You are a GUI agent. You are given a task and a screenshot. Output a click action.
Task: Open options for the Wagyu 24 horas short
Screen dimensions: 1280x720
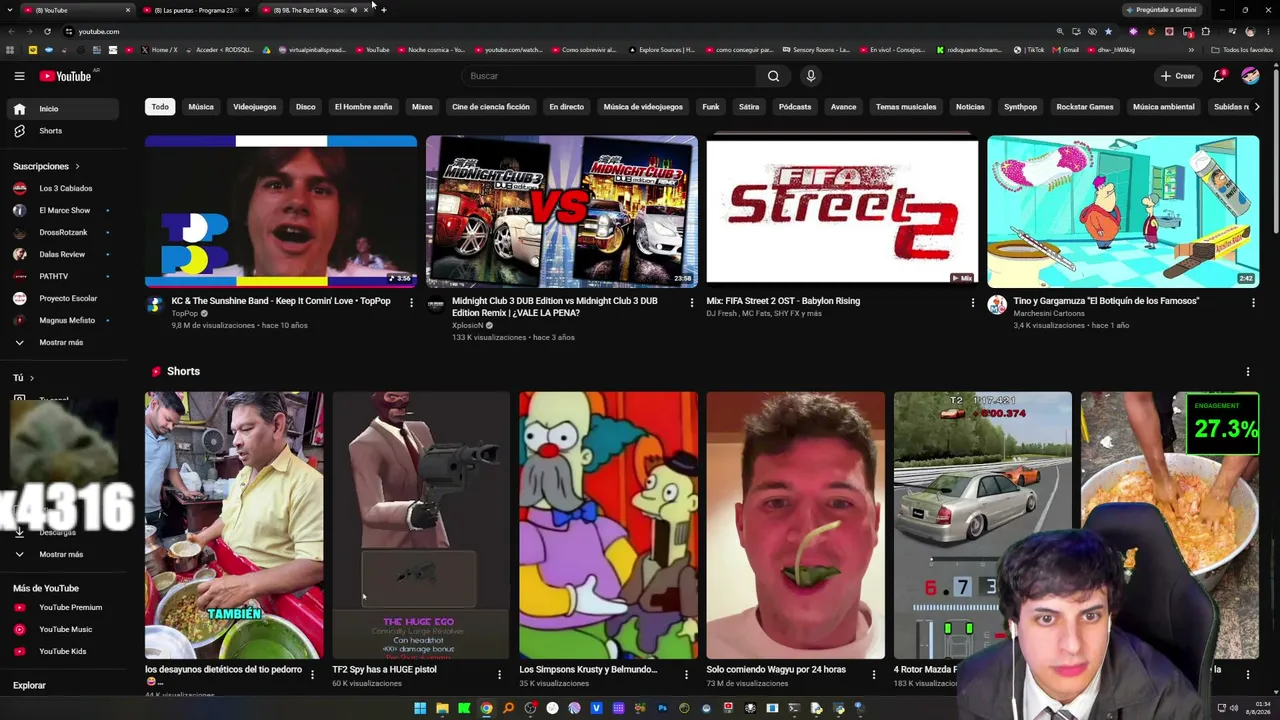[873, 674]
